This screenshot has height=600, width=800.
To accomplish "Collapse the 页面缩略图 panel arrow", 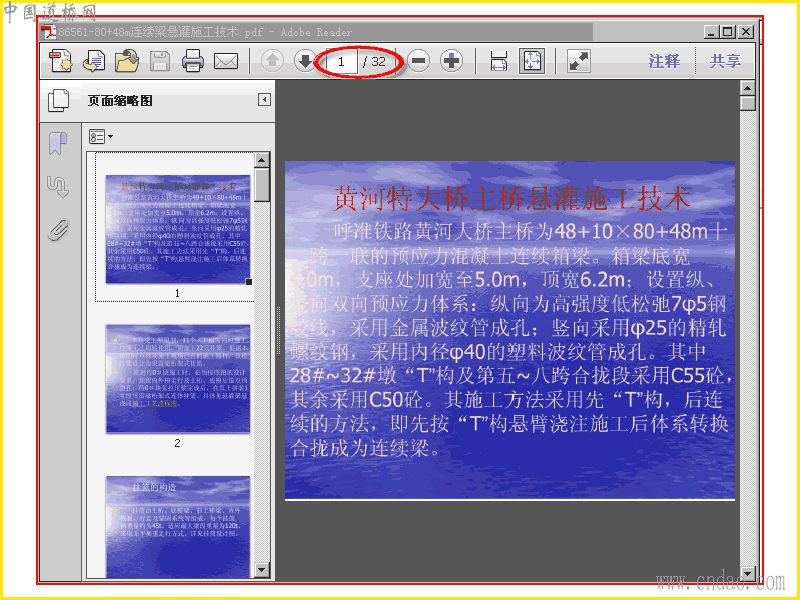I will click(x=264, y=99).
